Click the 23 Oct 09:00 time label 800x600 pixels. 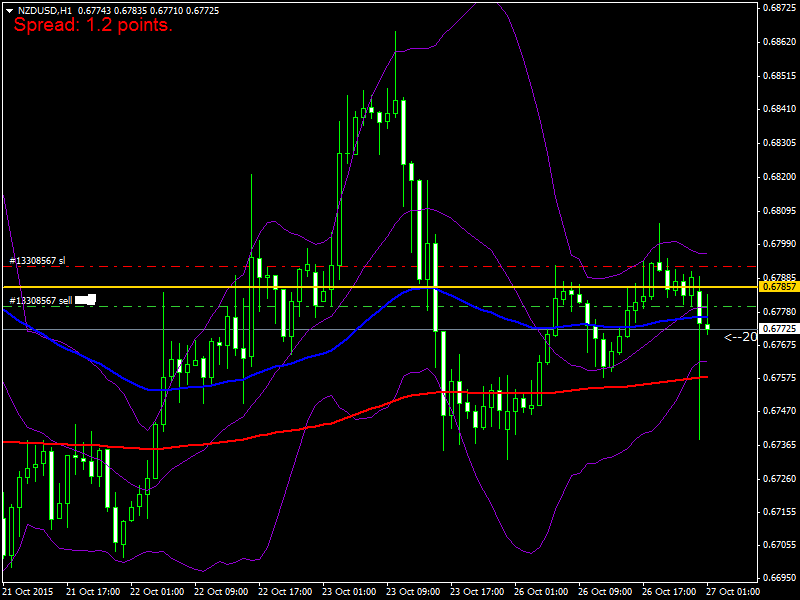pyautogui.click(x=410, y=591)
